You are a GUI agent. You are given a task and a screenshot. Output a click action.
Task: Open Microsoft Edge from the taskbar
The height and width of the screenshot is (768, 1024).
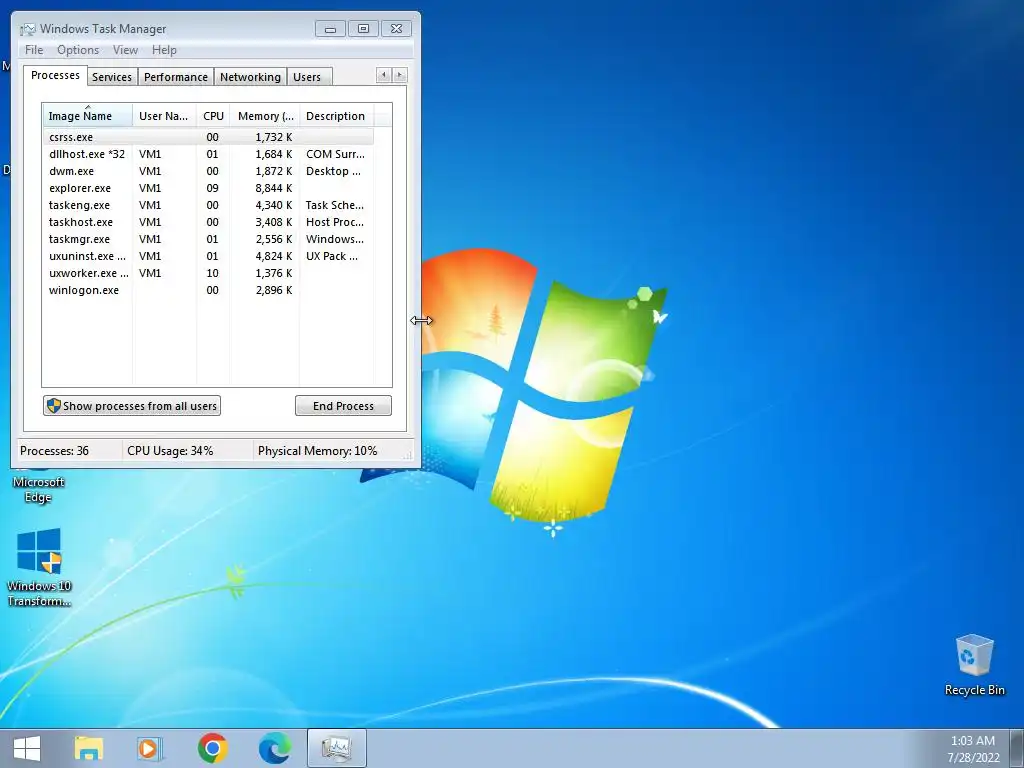tap(275, 748)
